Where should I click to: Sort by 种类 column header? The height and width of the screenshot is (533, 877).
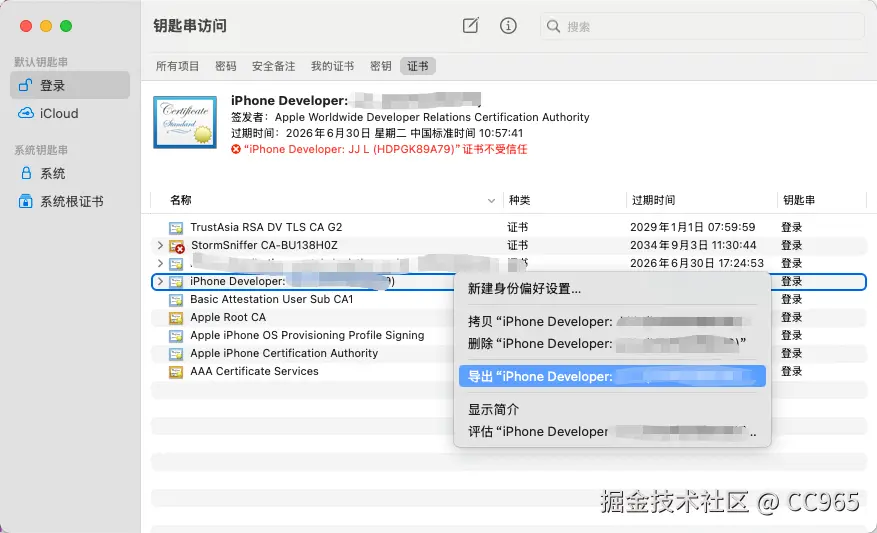(x=520, y=200)
